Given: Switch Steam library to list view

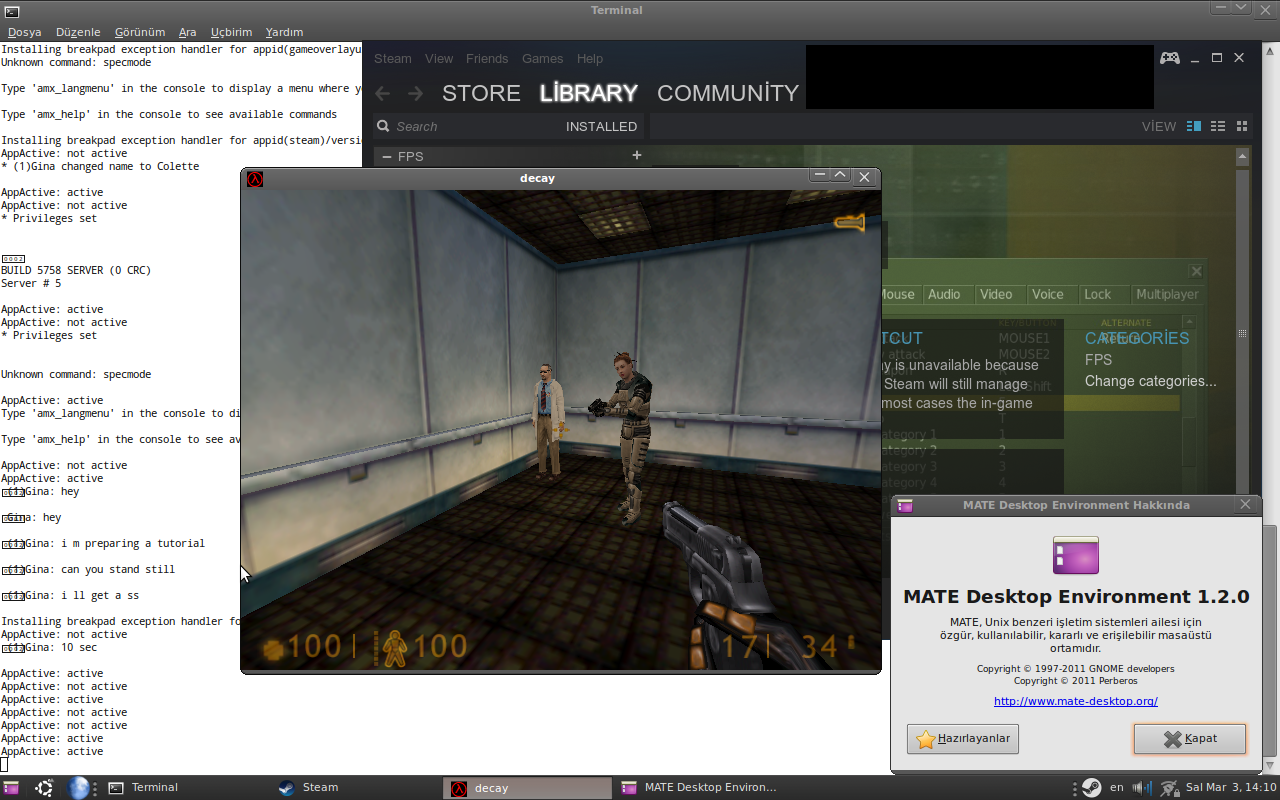Looking at the screenshot, I should (1218, 127).
